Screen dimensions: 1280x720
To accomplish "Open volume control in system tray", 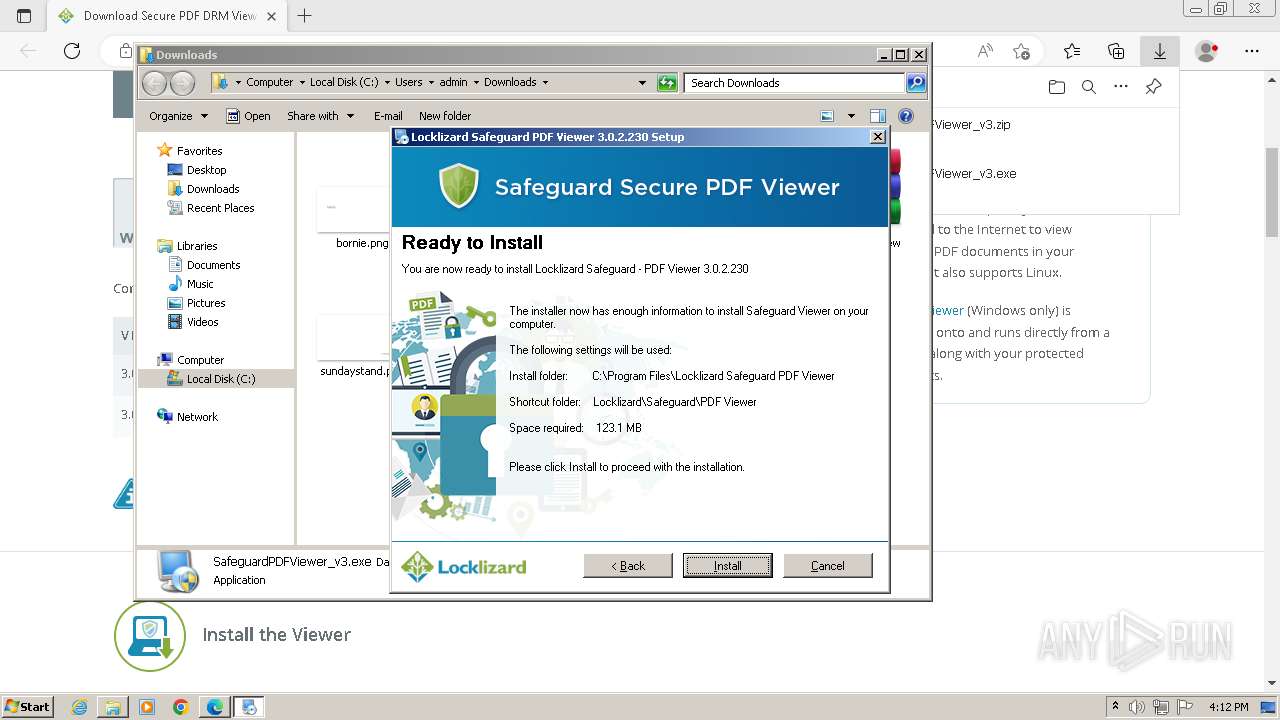I will pos(1136,707).
